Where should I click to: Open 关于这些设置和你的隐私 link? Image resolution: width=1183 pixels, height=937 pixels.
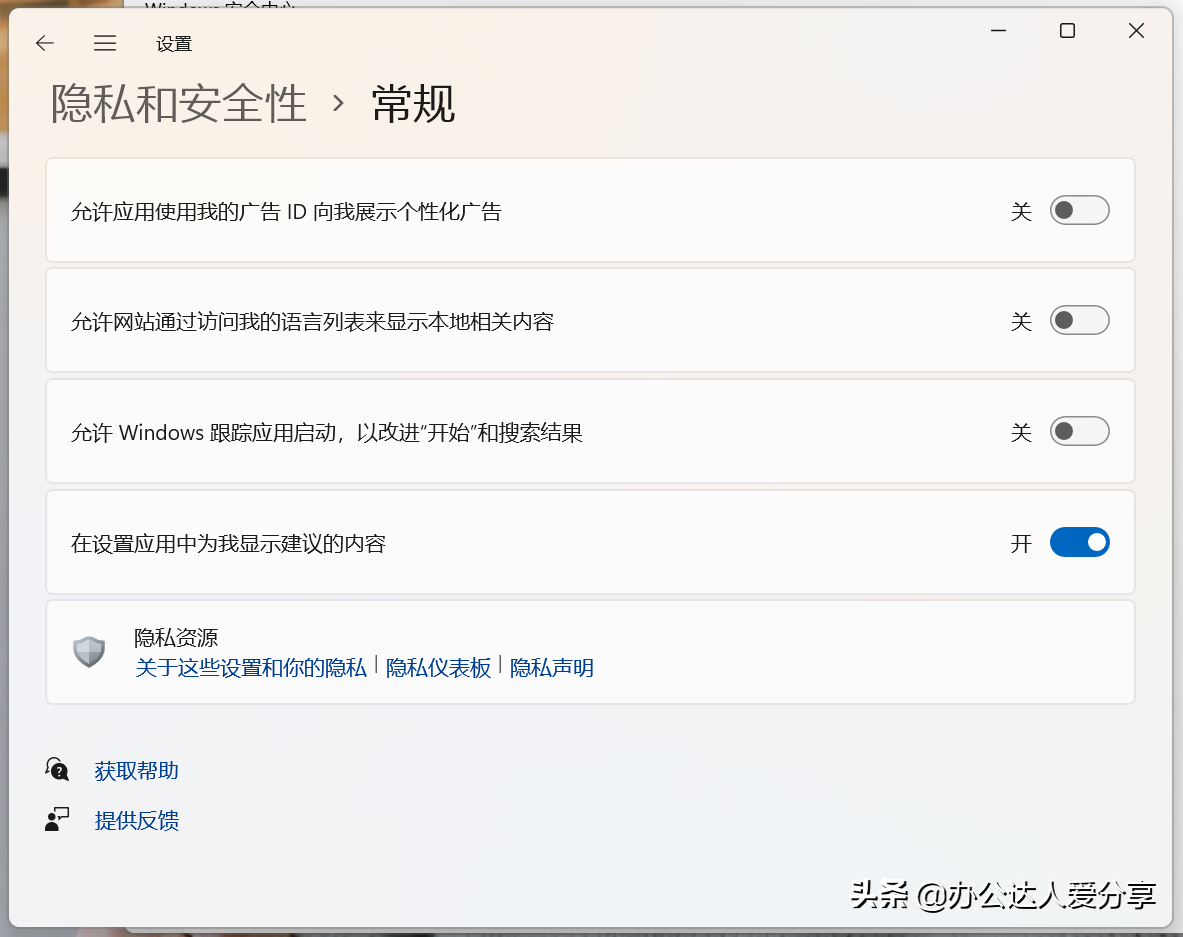pyautogui.click(x=250, y=668)
